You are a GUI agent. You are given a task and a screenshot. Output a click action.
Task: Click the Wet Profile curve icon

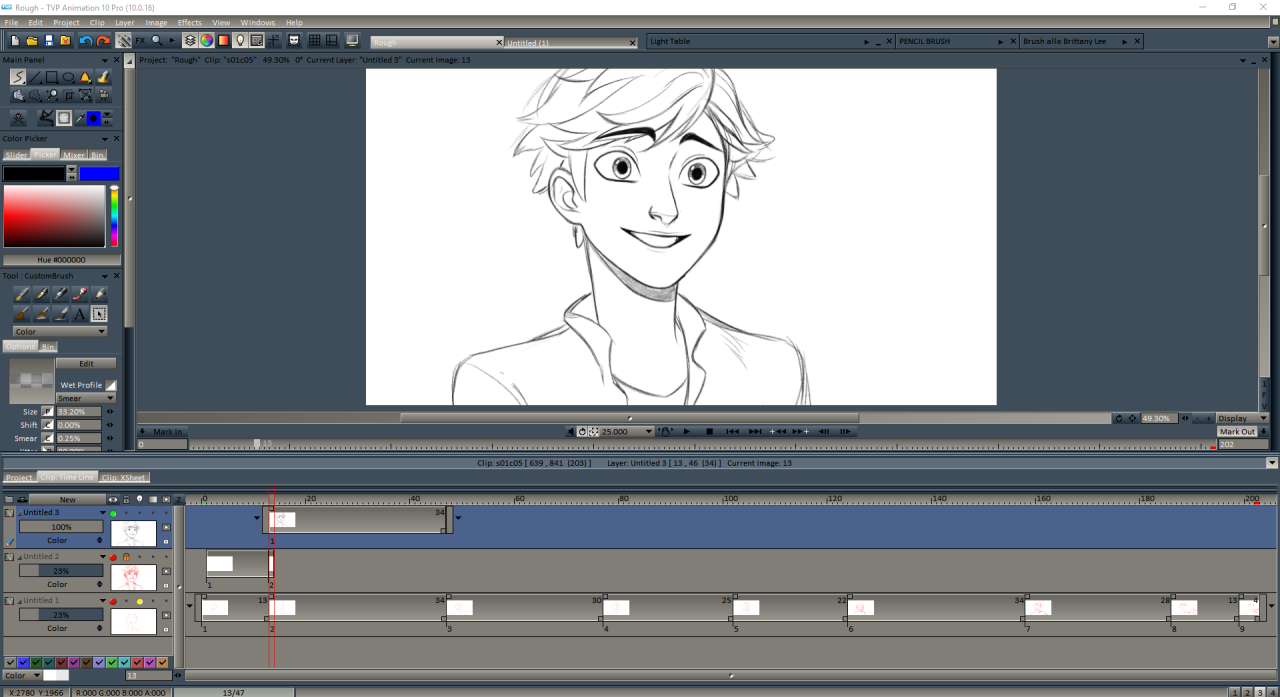[x=111, y=385]
